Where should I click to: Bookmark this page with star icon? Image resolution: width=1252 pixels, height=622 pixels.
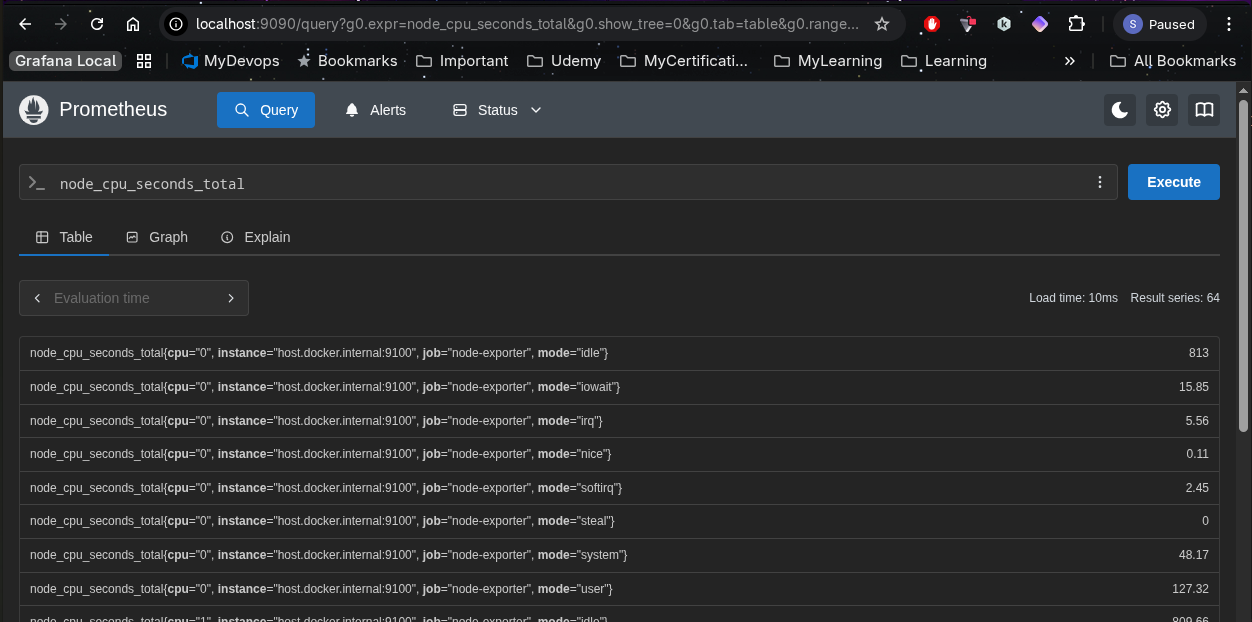point(881,24)
